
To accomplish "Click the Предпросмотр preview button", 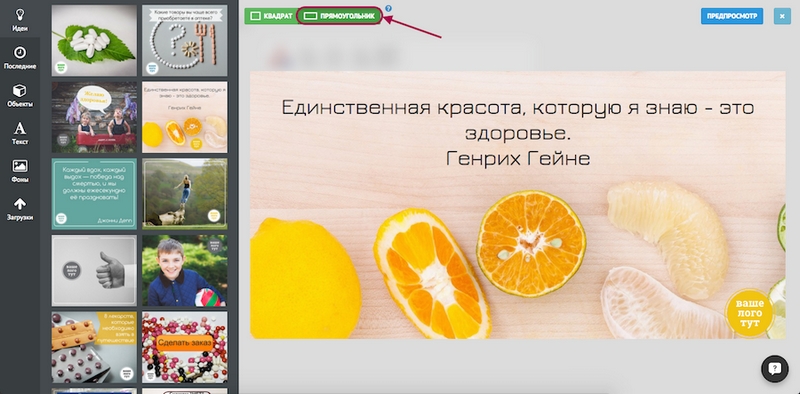I will coord(732,16).
